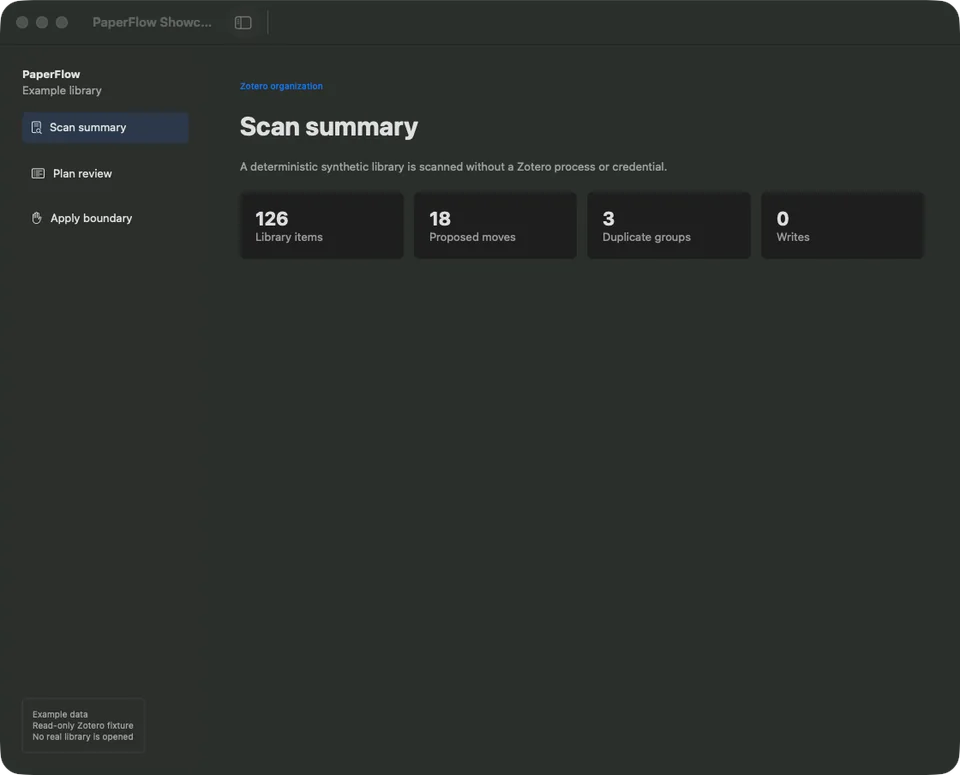Screen dimensions: 960x775
Task: Click the deterministic synthetic library description text
Action: 453,167
